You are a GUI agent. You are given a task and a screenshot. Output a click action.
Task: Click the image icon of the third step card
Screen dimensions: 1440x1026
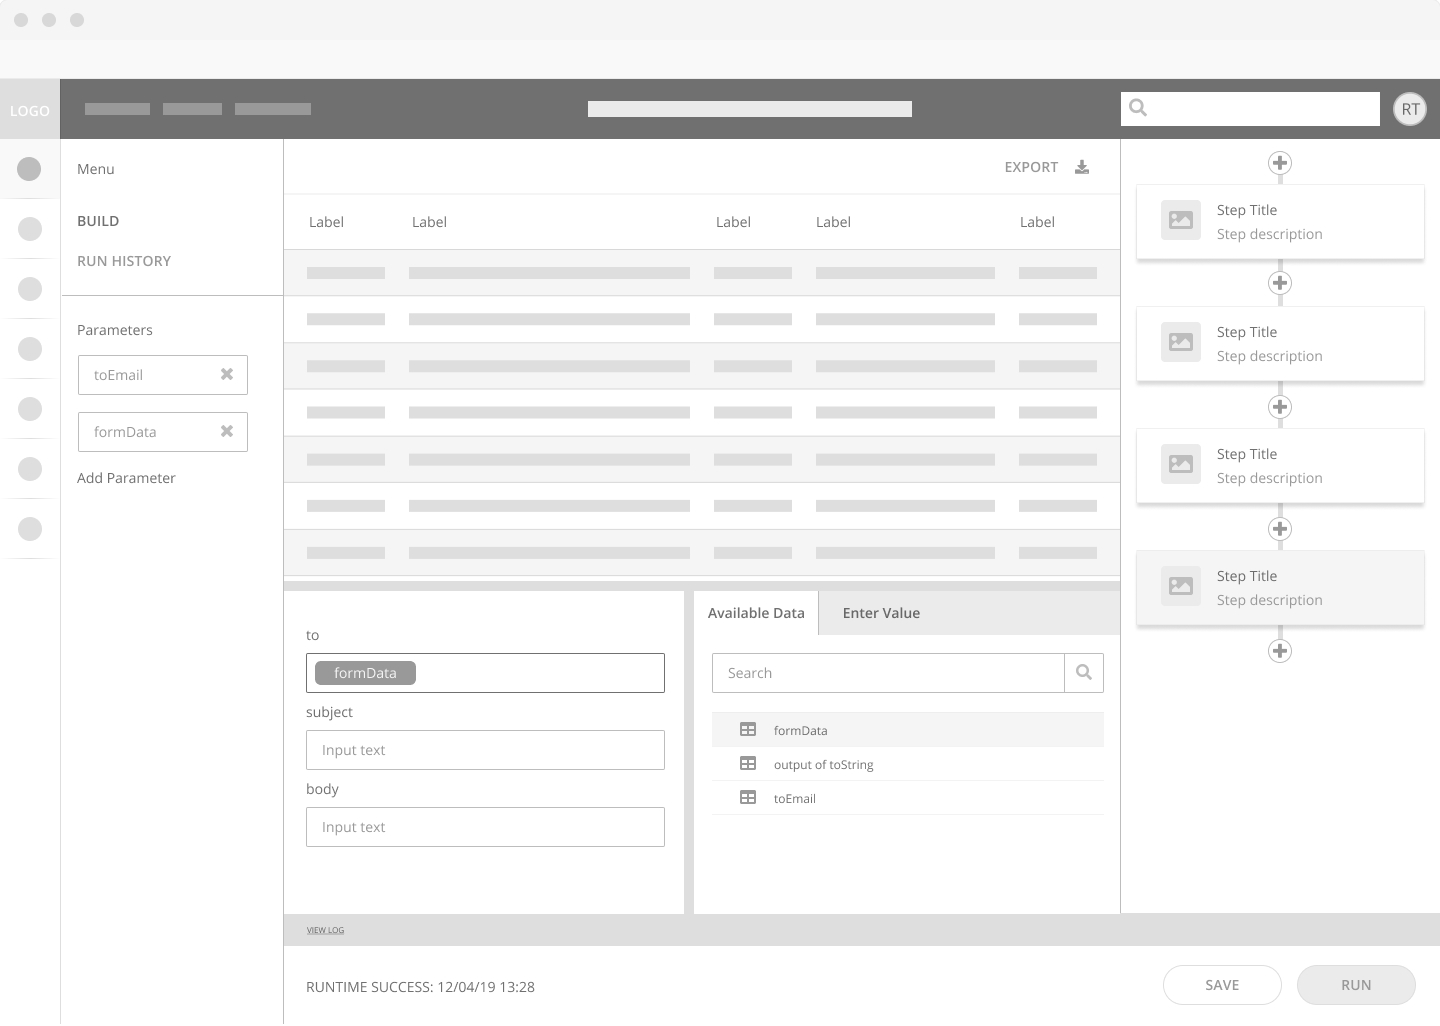click(x=1181, y=464)
